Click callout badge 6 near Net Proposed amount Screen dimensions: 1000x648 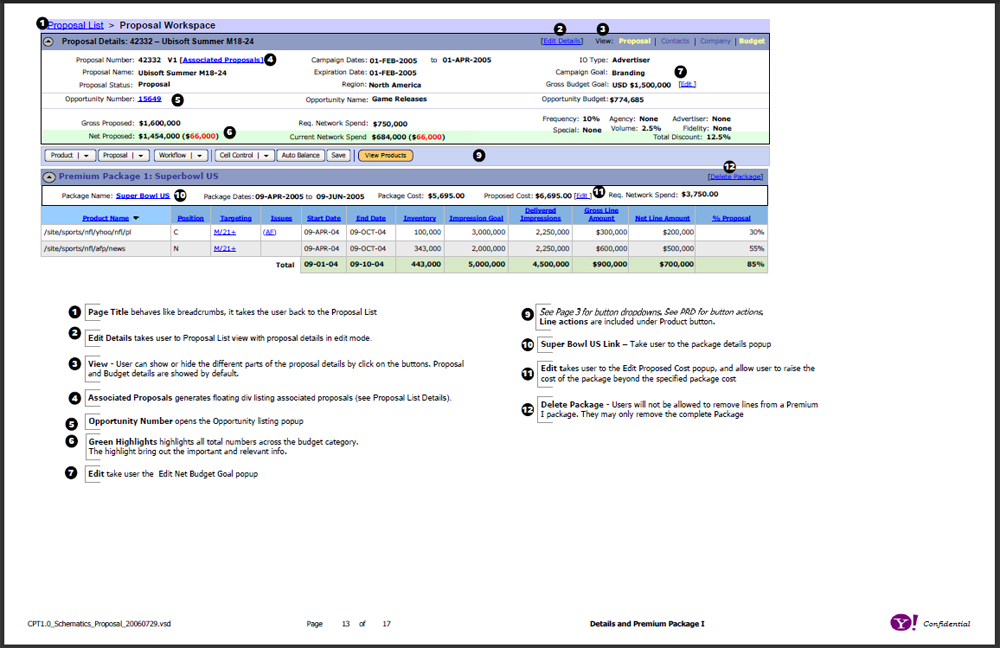tap(230, 132)
